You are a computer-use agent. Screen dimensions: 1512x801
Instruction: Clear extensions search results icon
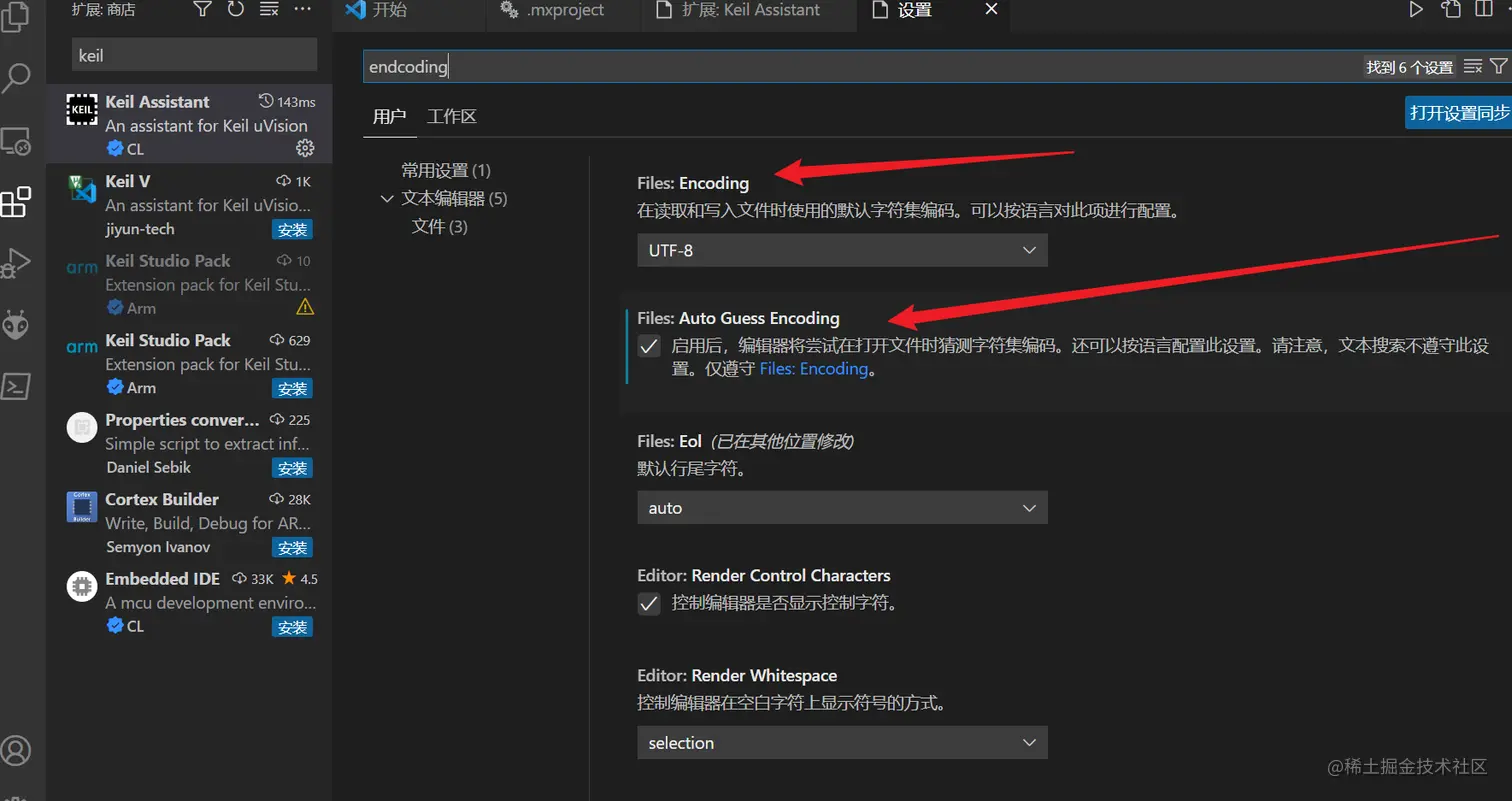pyautogui.click(x=269, y=10)
